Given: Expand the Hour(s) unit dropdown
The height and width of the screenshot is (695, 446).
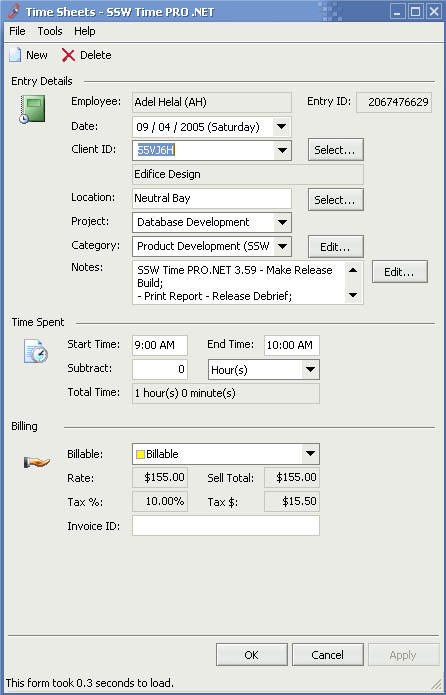Looking at the screenshot, I should 310,369.
